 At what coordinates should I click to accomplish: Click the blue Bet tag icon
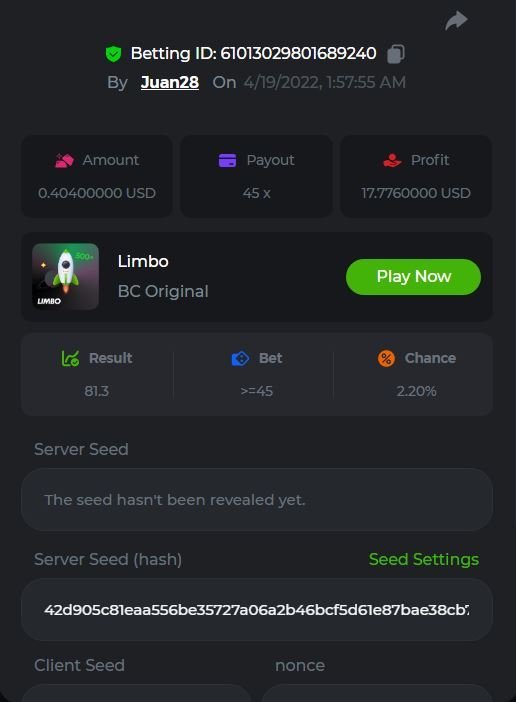[x=240, y=358]
